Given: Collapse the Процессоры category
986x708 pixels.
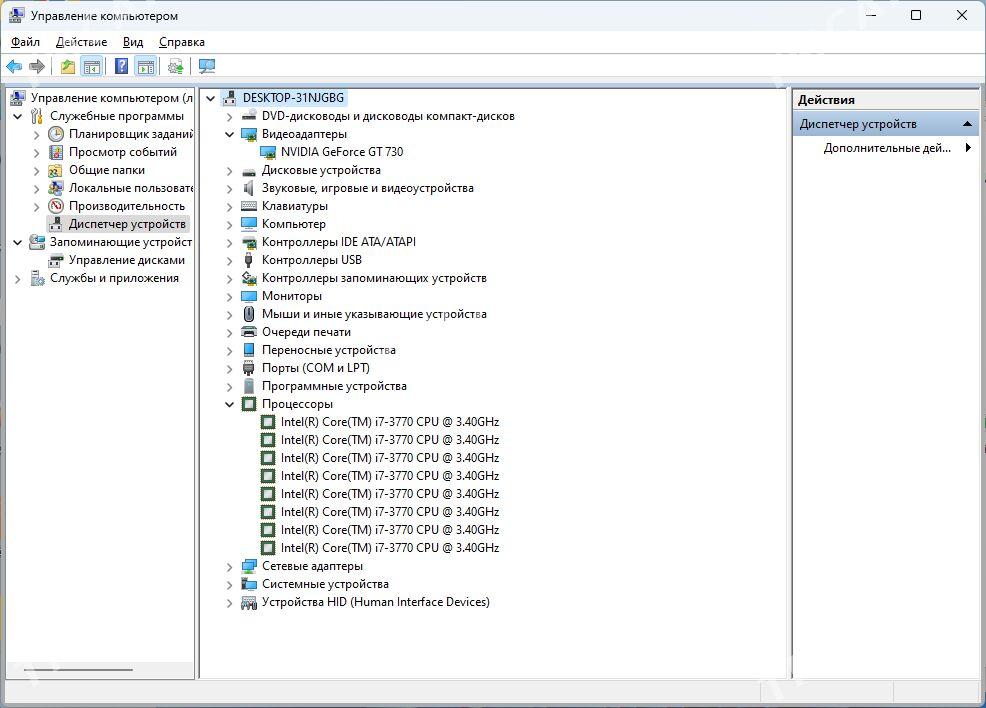Looking at the screenshot, I should pyautogui.click(x=230, y=404).
